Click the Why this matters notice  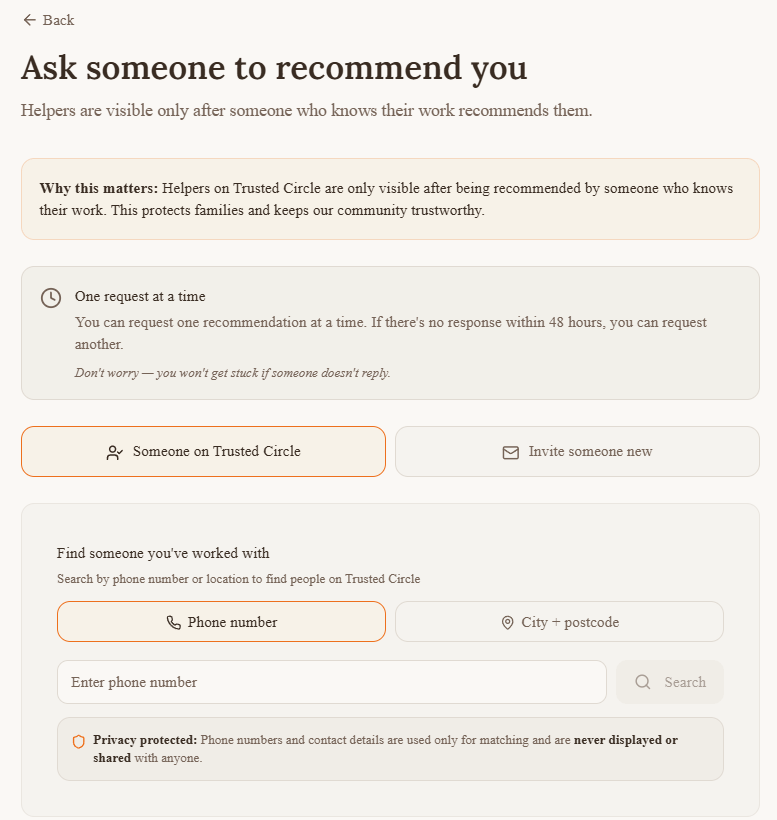389,199
